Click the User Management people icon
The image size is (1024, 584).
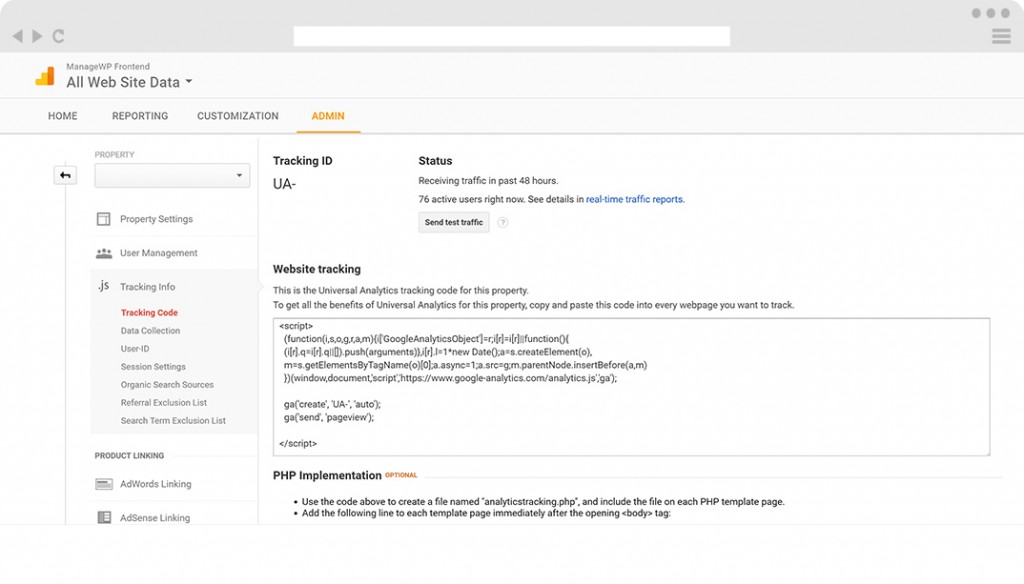tap(104, 253)
